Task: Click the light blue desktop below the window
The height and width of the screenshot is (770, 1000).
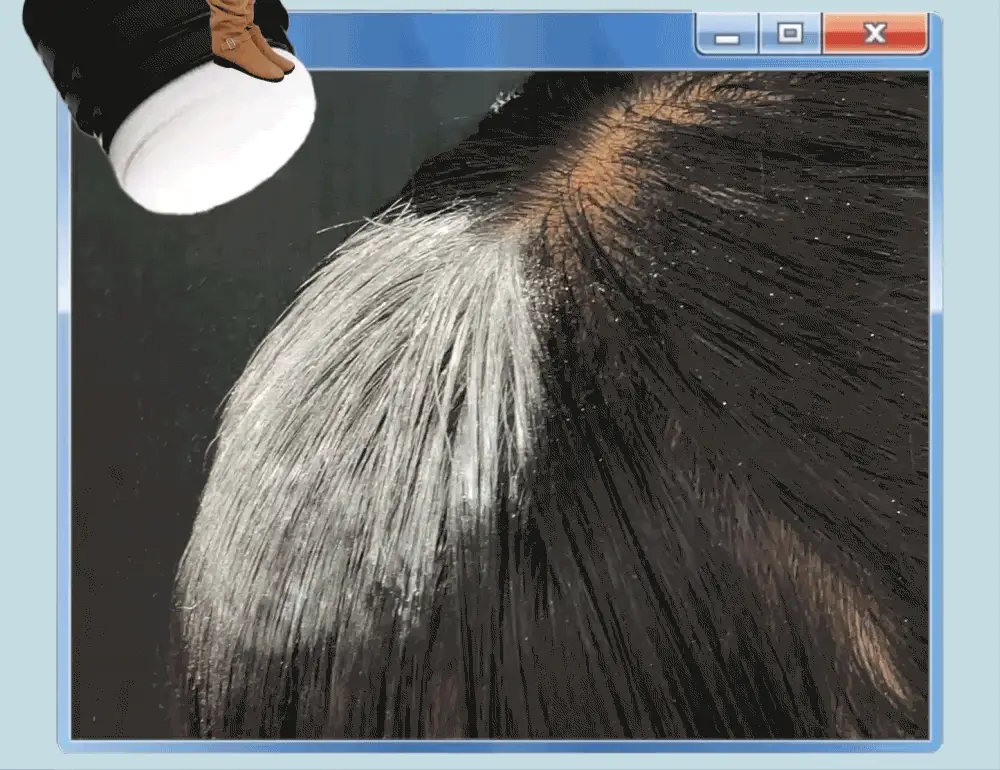Action: point(500,762)
